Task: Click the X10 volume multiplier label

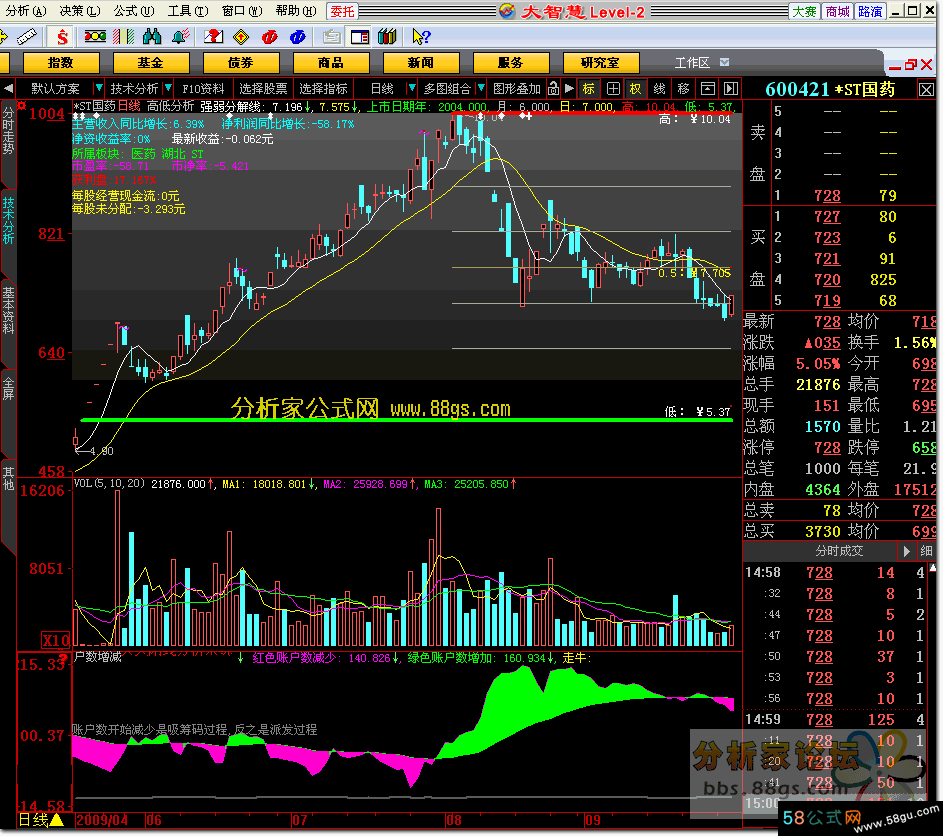Action: click(55, 640)
